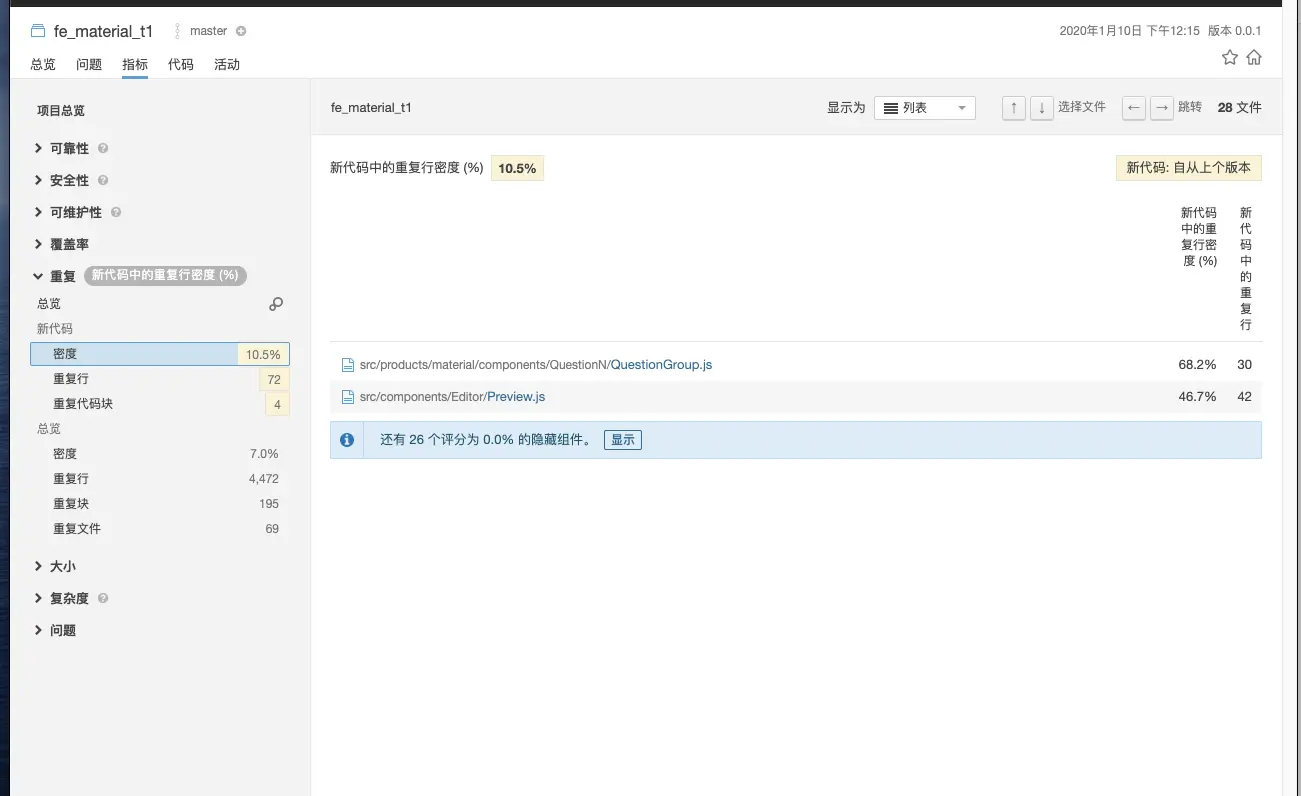
Task: Select previous file with up arrow button
Action: pyautogui.click(x=1014, y=108)
